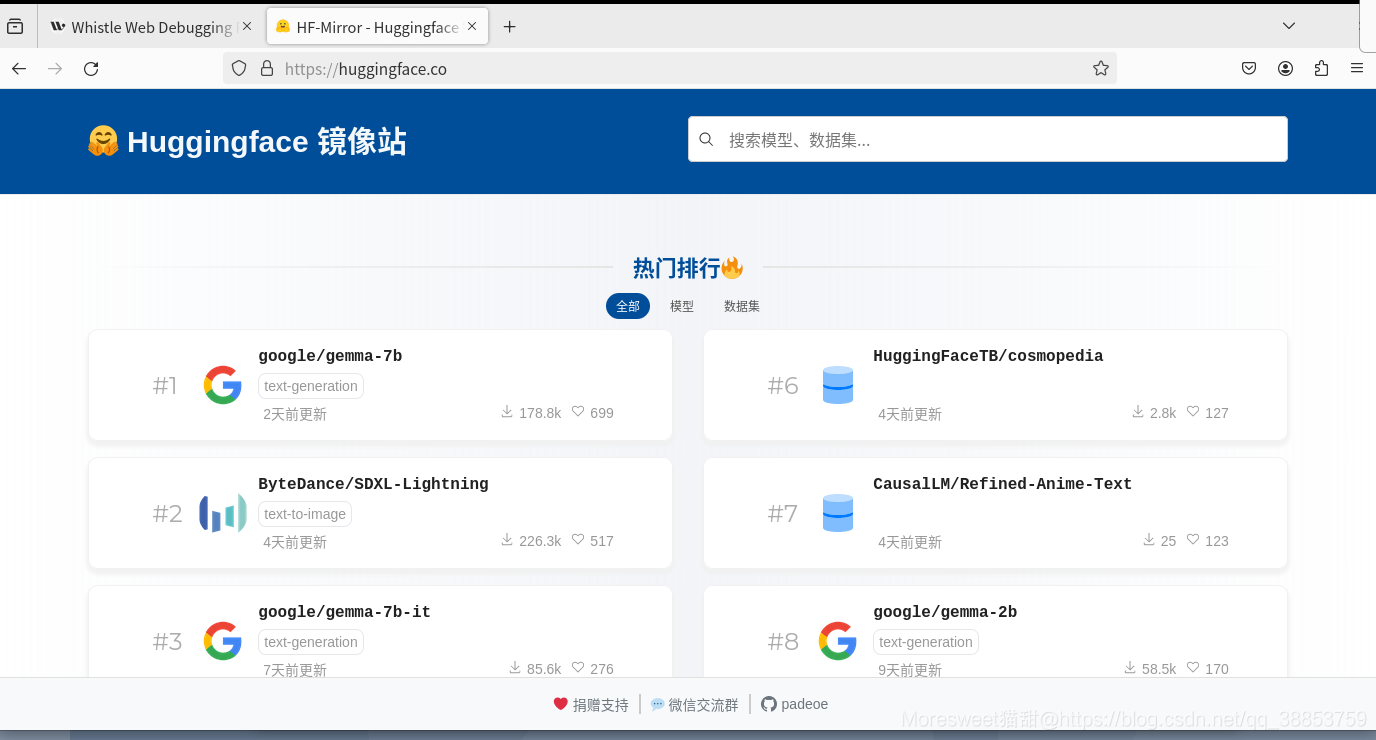Image resolution: width=1376 pixels, height=740 pixels.
Task: Click the model and dataset search box
Action: tap(988, 140)
